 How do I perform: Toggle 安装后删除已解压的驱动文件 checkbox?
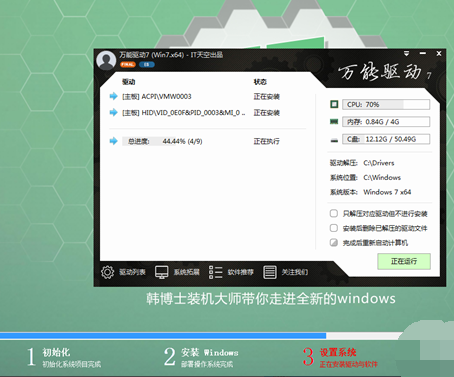(x=334, y=228)
